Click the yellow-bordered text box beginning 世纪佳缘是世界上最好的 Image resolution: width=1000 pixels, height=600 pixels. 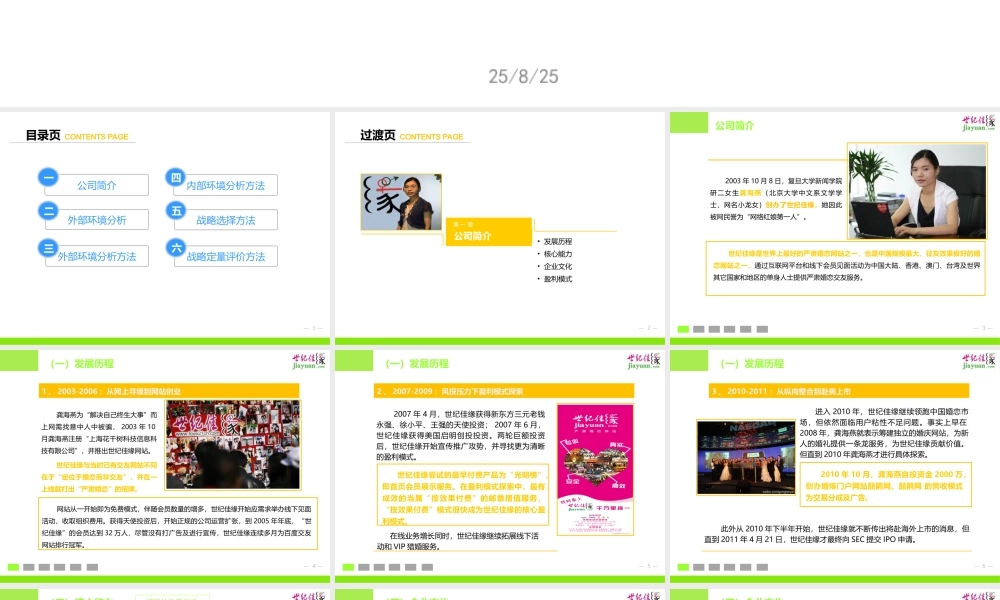846,268
